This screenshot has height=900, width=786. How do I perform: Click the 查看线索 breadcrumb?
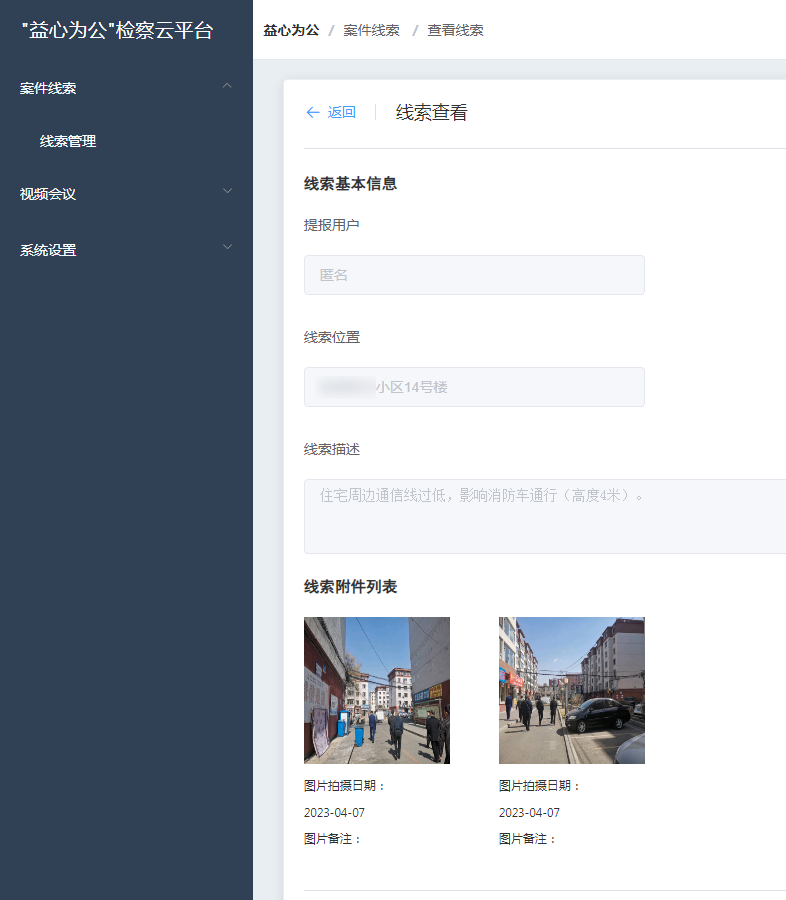[455, 31]
